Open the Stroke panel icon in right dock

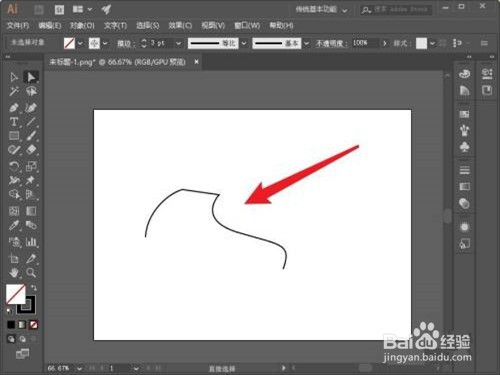pyautogui.click(x=464, y=170)
